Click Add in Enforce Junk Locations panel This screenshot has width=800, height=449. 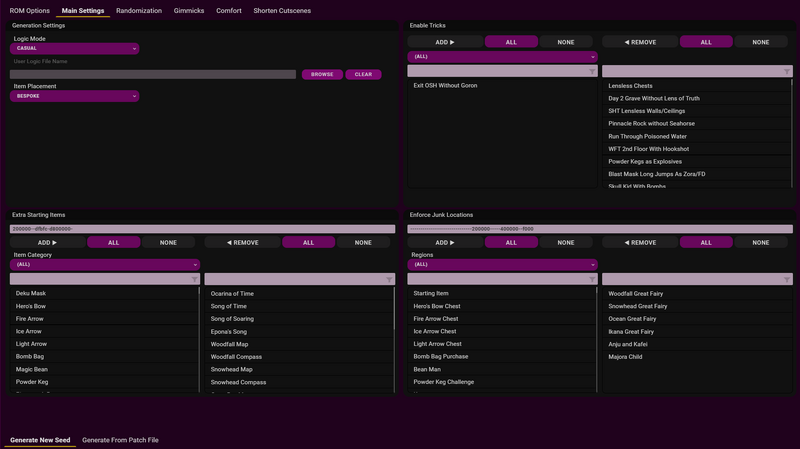[445, 243]
